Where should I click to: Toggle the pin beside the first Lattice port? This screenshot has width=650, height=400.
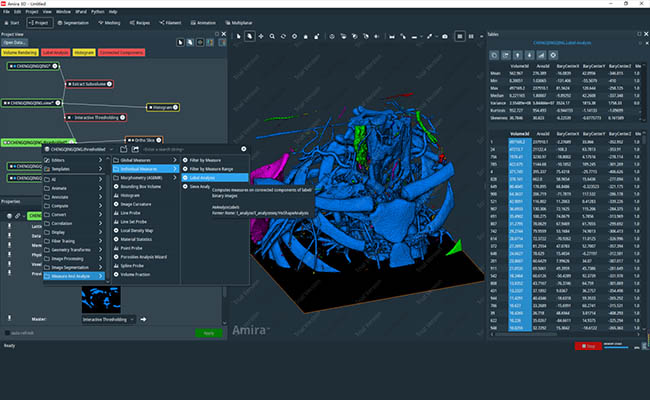click(x=10, y=226)
